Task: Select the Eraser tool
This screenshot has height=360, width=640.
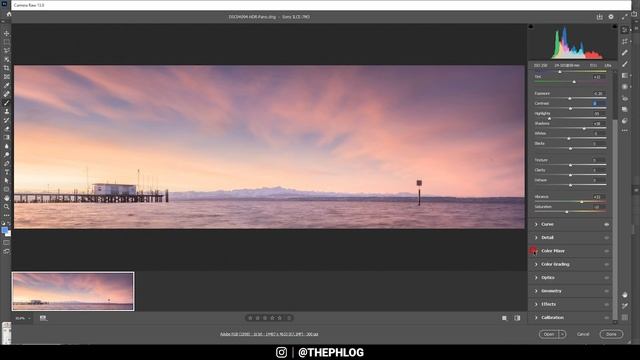Action: coord(6,129)
